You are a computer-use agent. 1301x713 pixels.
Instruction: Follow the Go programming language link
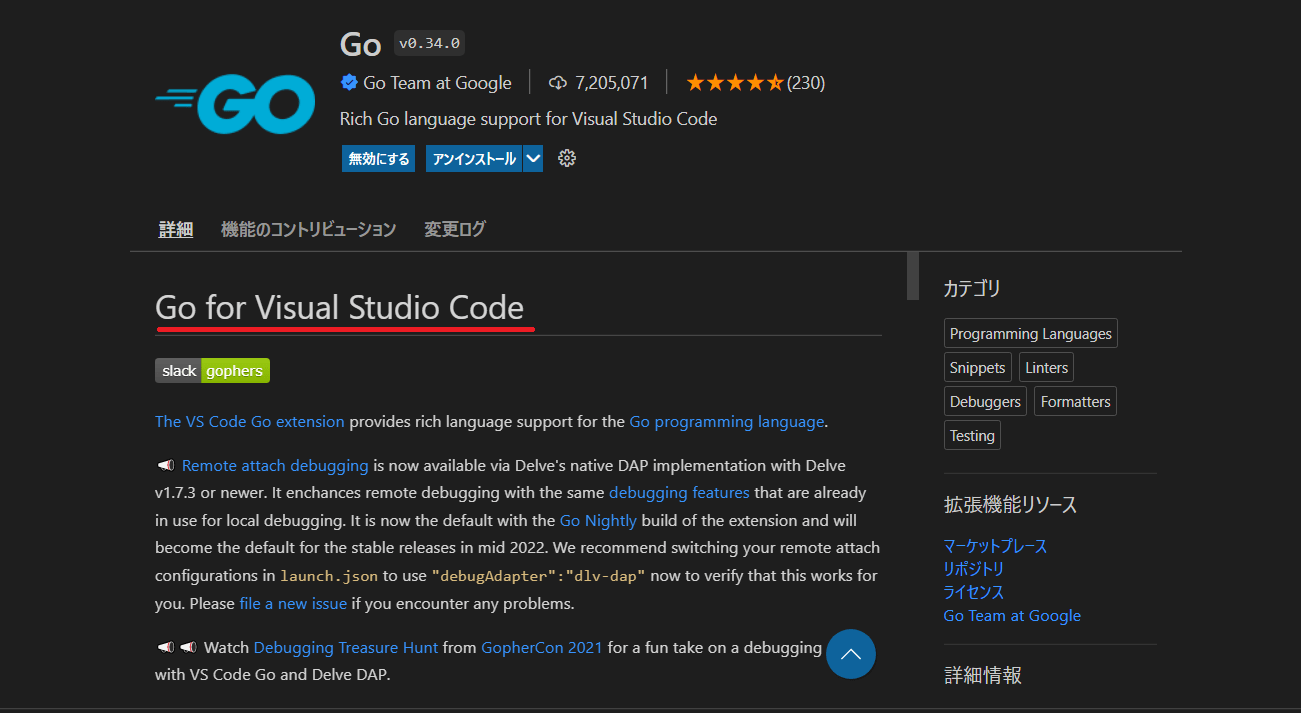click(x=727, y=421)
